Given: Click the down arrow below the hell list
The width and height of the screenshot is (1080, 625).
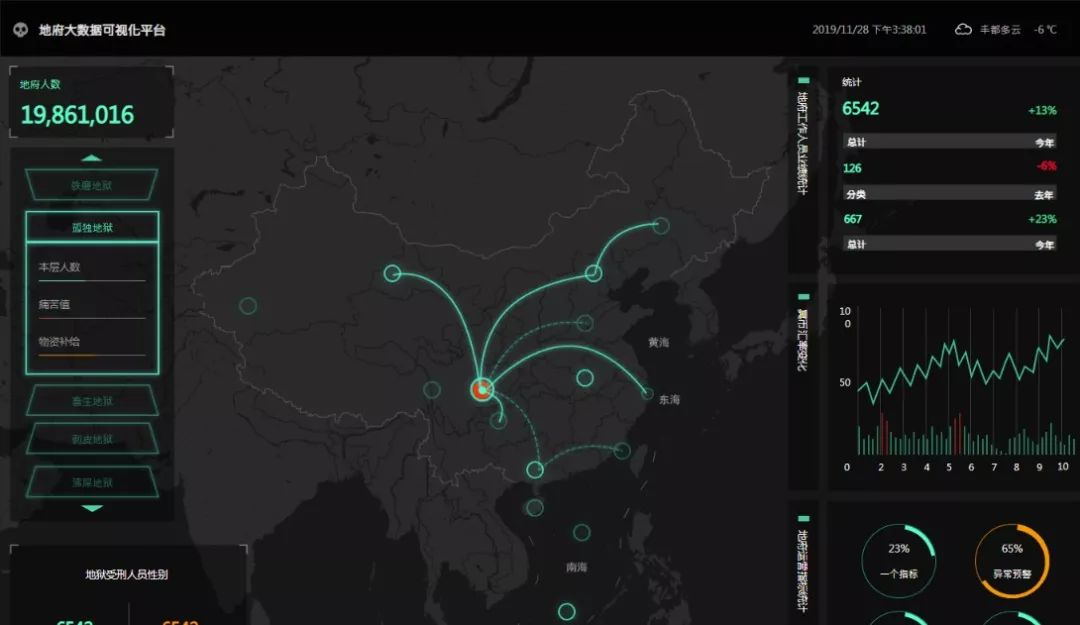Looking at the screenshot, I should click(92, 509).
